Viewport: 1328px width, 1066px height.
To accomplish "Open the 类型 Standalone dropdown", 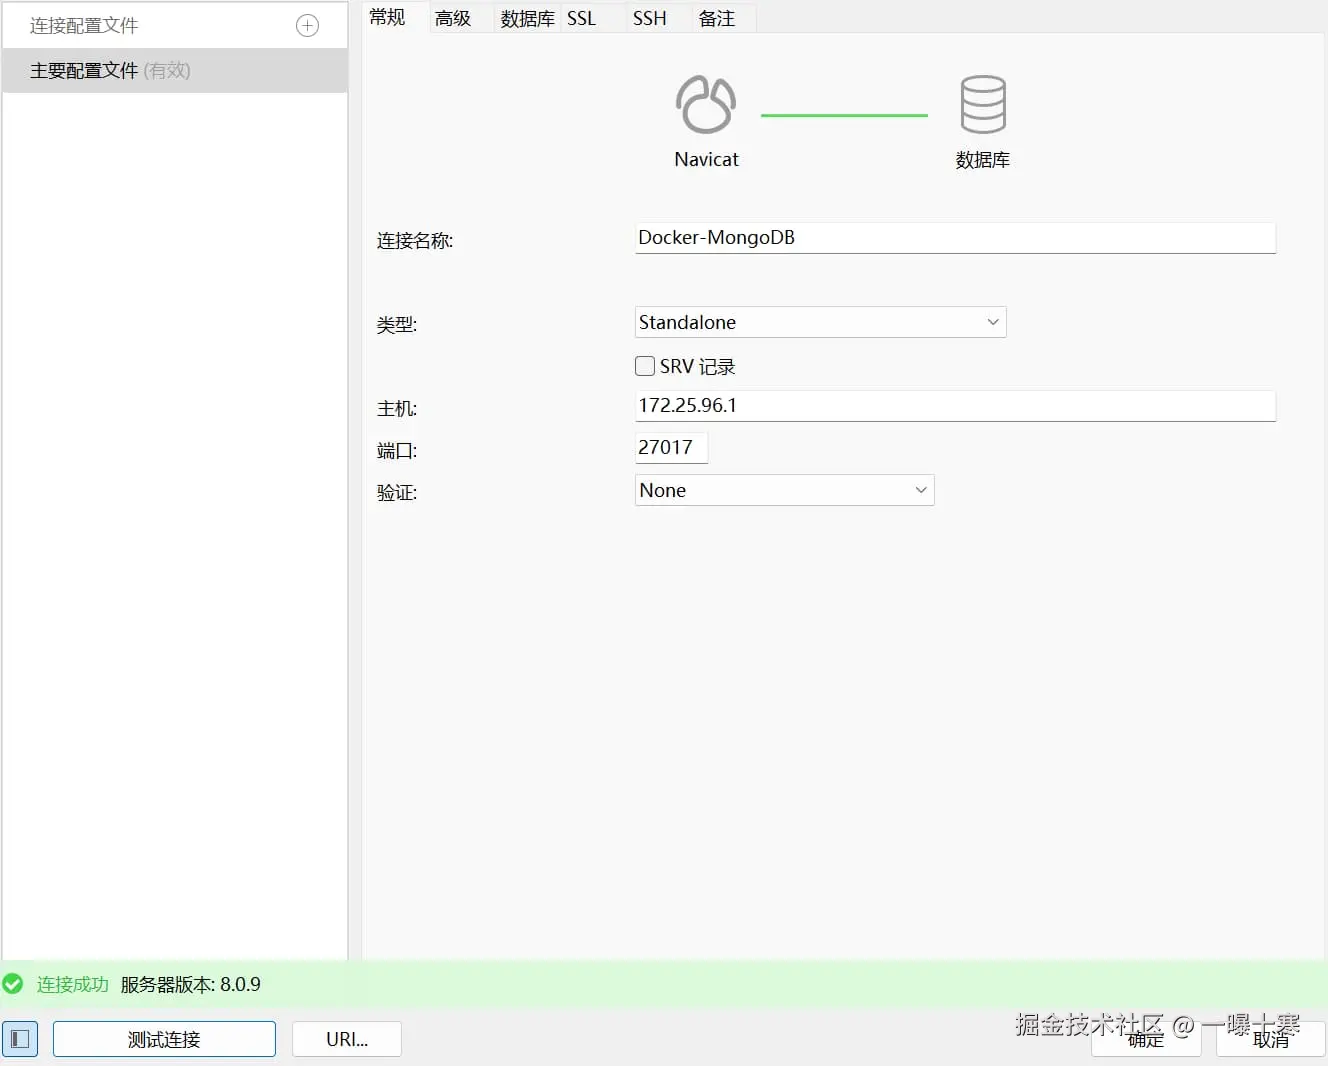I will point(820,322).
